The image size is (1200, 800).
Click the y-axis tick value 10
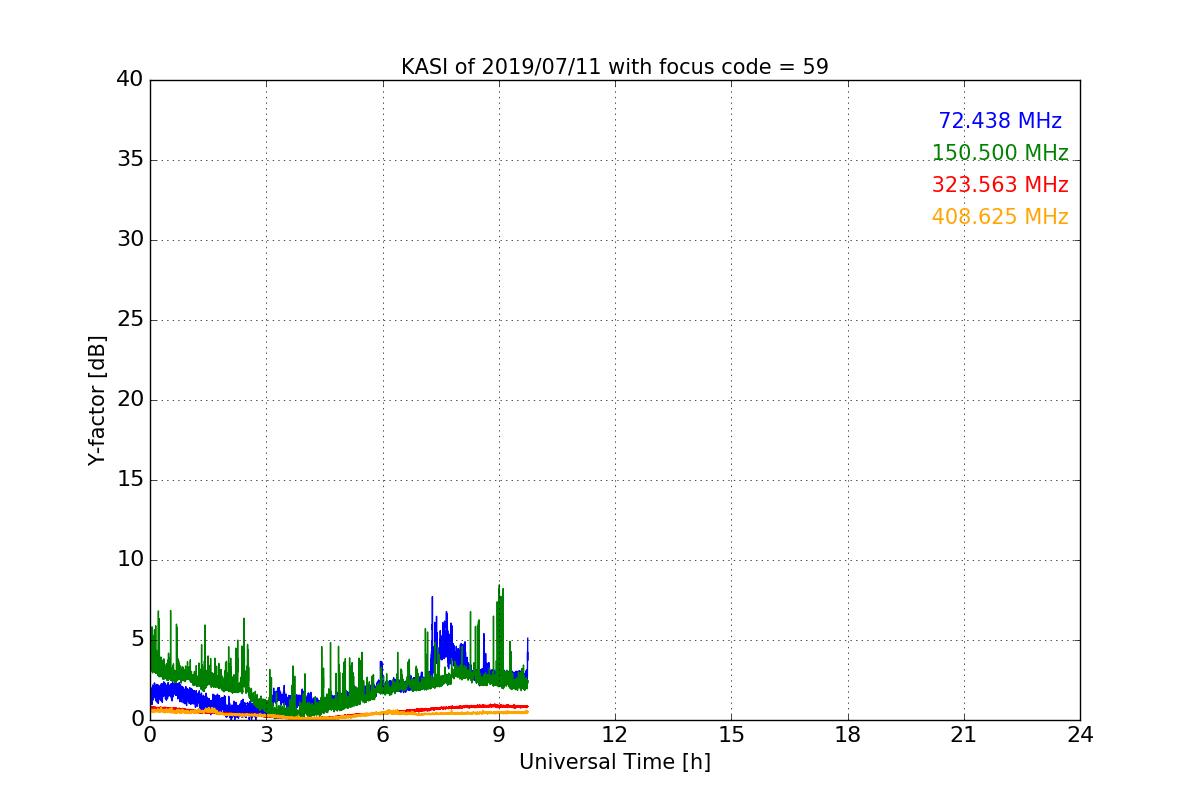pyautogui.click(x=130, y=560)
